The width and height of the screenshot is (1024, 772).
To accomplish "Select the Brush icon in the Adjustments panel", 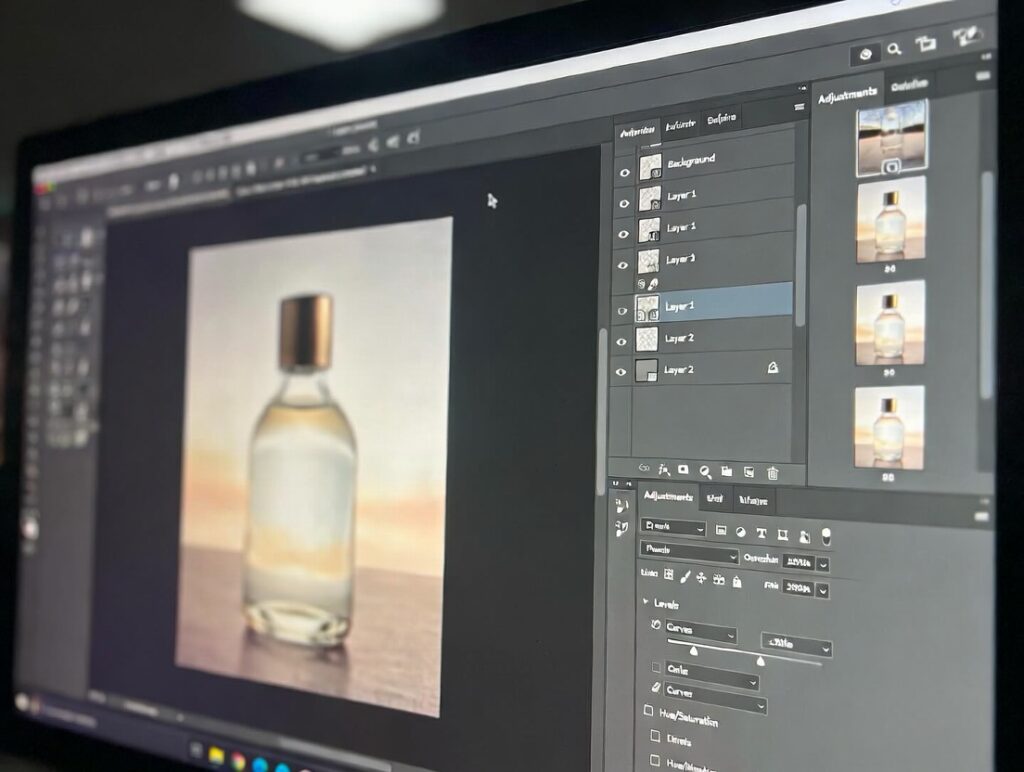I will pos(685,577).
